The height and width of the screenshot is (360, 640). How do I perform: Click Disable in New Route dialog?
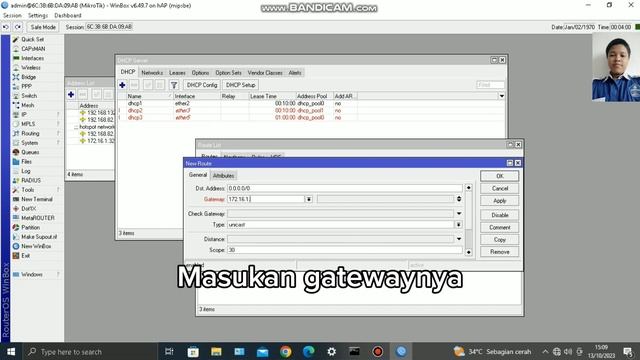click(500, 215)
